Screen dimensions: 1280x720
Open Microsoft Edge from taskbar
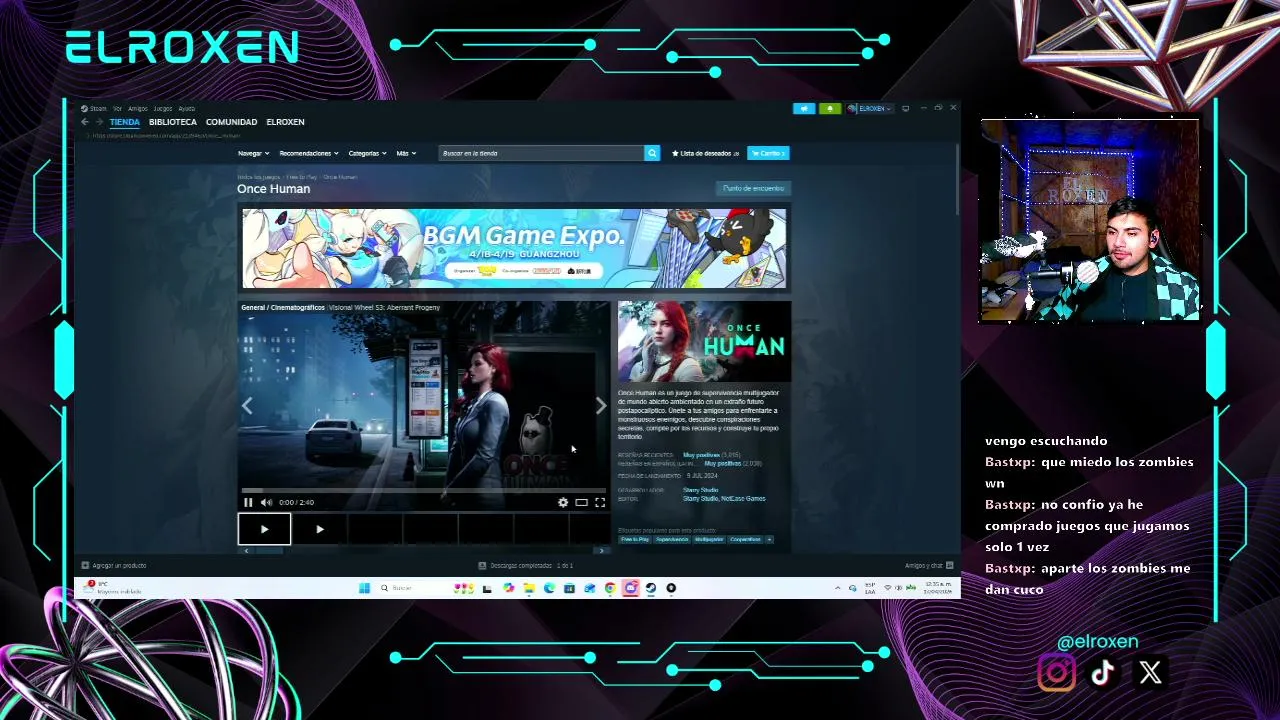point(549,588)
